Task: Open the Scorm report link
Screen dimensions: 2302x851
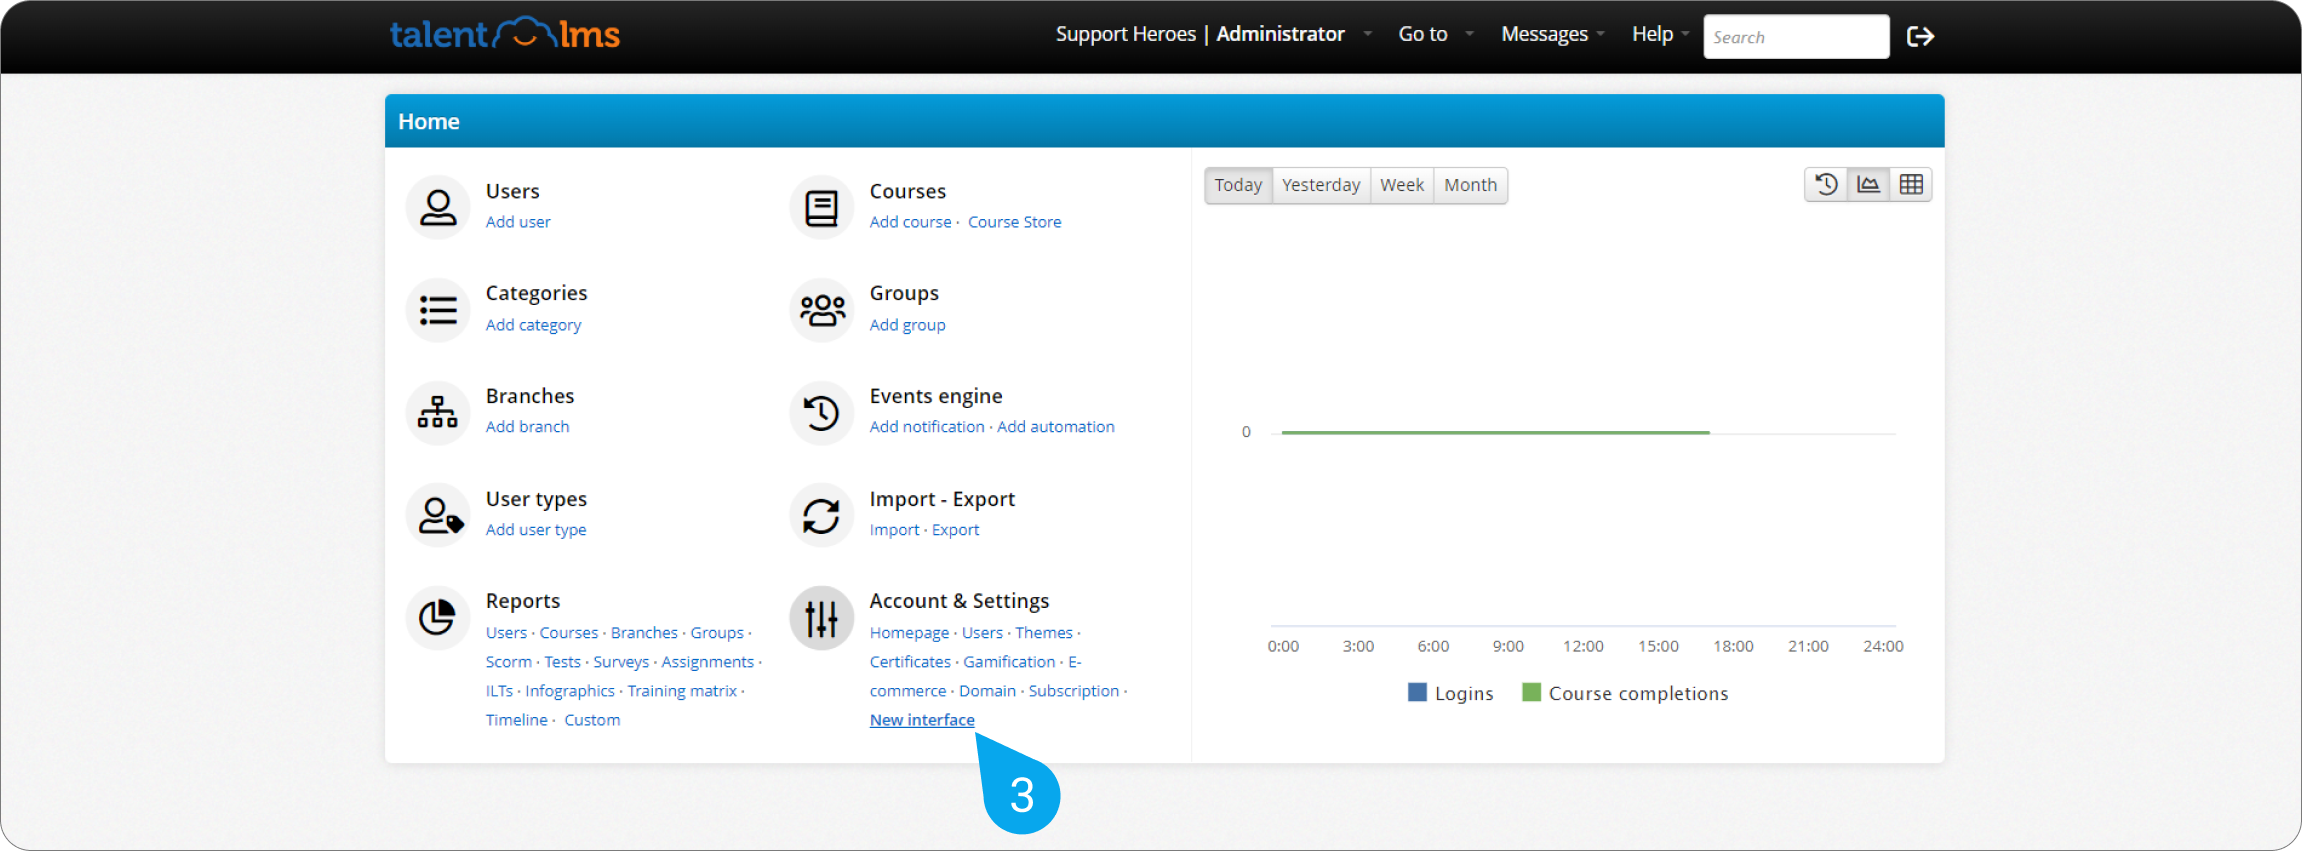Action: 508,662
